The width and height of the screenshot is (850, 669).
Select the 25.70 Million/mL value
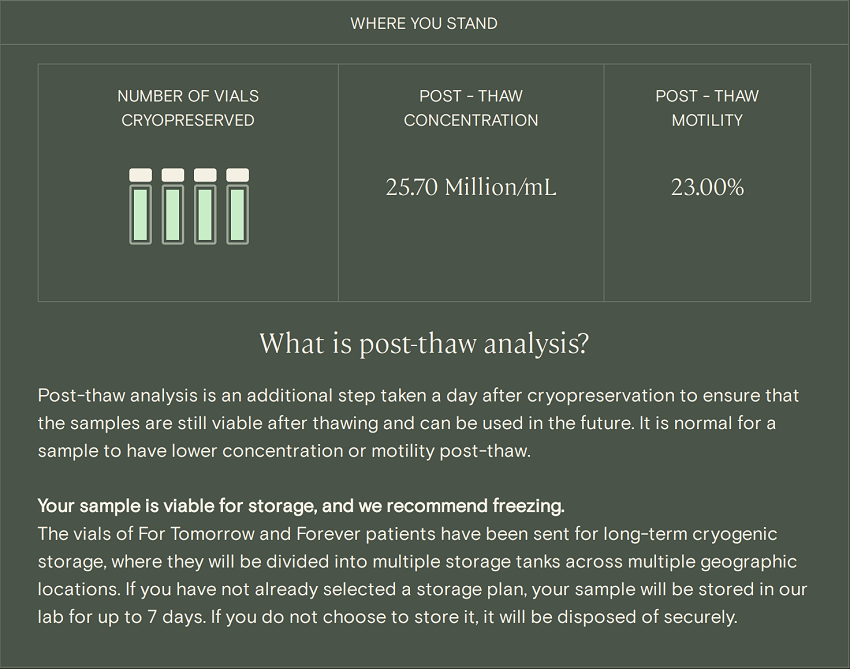[x=471, y=187]
